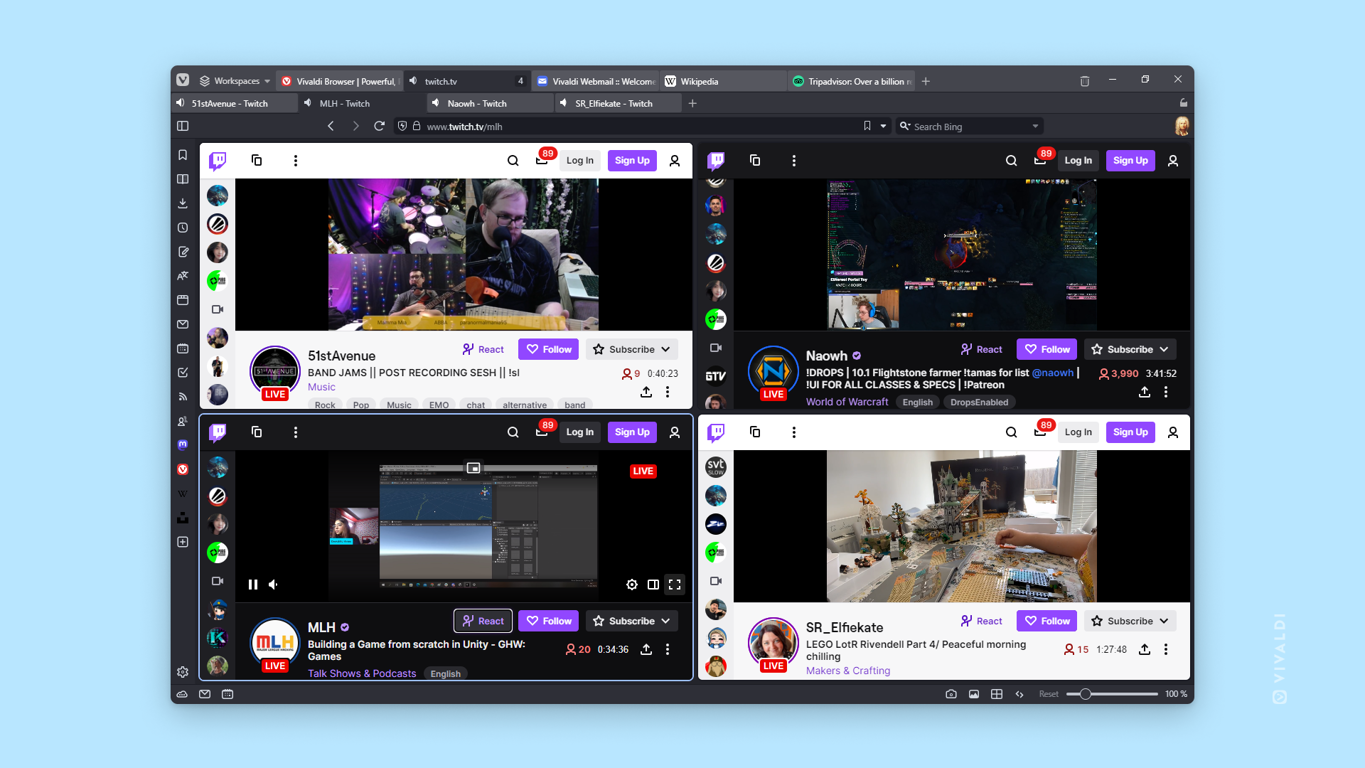1365x768 pixels.
Task: Toggle image loading in status bar
Action: [x=974, y=694]
